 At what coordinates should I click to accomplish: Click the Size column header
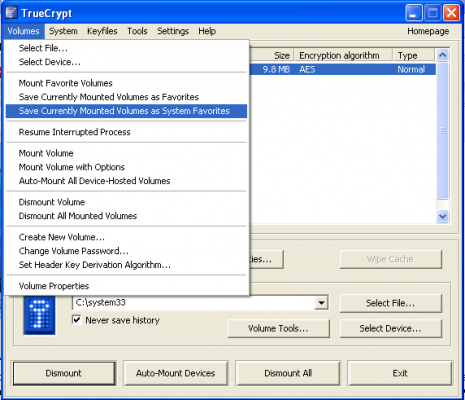272,55
